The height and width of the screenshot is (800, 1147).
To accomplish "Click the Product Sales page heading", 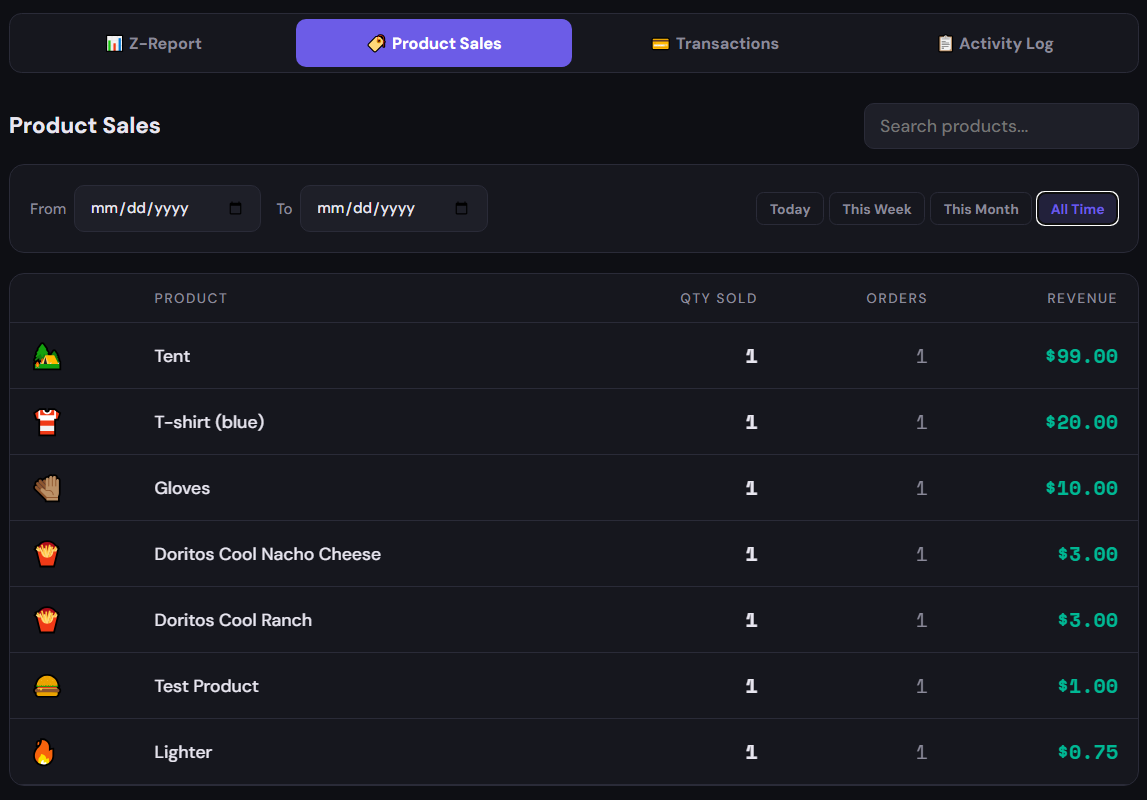I will tap(85, 125).
